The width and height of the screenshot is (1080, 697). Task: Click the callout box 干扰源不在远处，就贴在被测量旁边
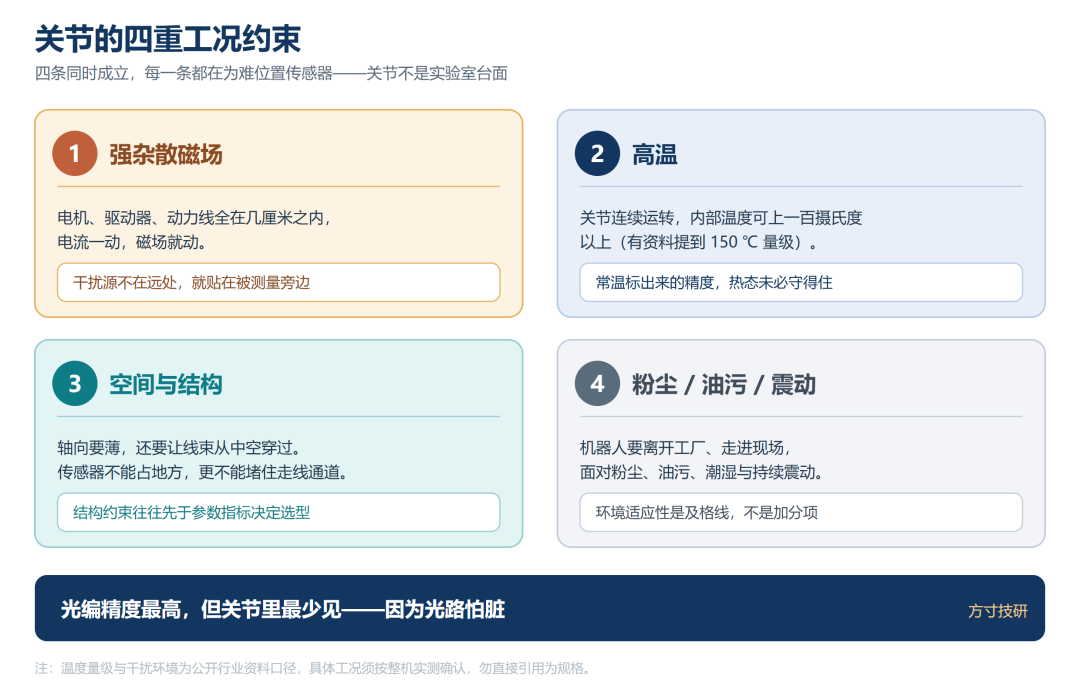(x=278, y=282)
